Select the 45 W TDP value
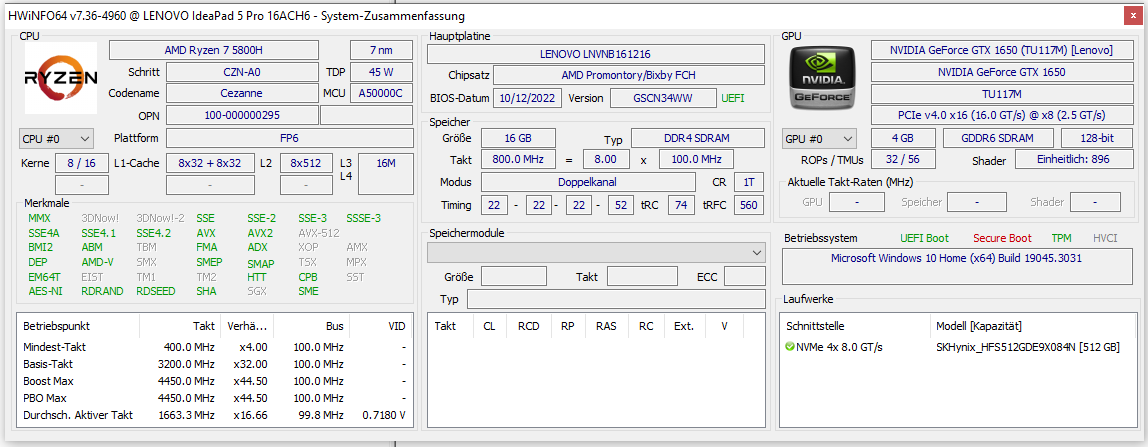The width and height of the screenshot is (1148, 447). (381, 72)
